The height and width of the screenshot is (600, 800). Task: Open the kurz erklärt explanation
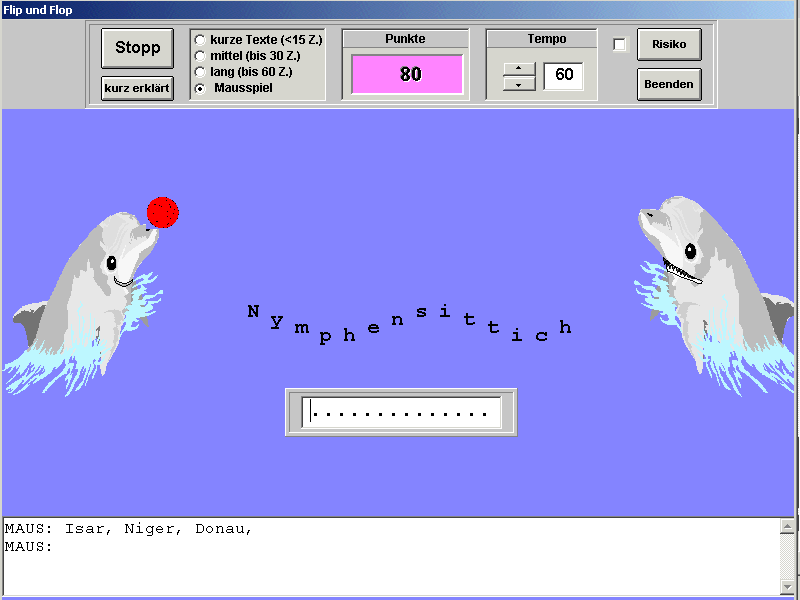pos(137,88)
